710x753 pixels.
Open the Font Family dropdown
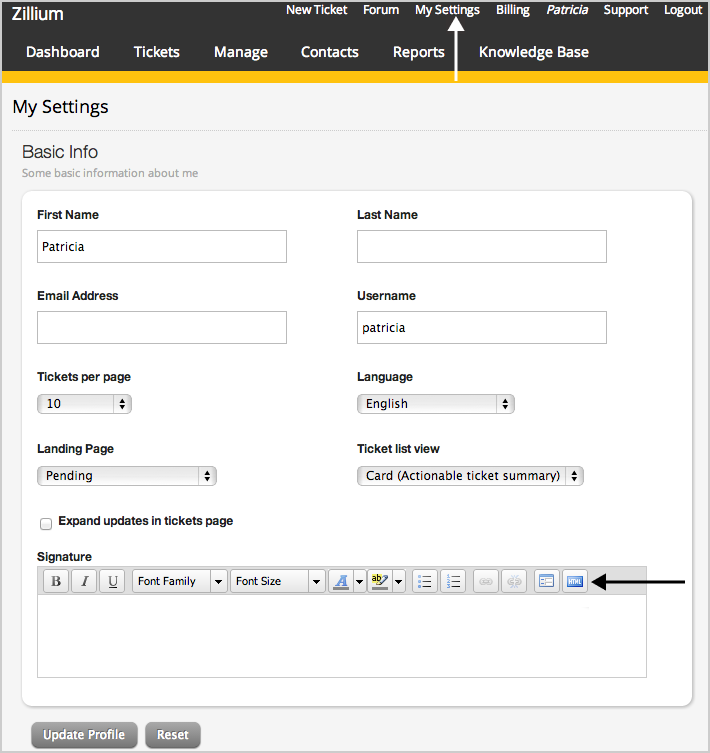tap(179, 581)
